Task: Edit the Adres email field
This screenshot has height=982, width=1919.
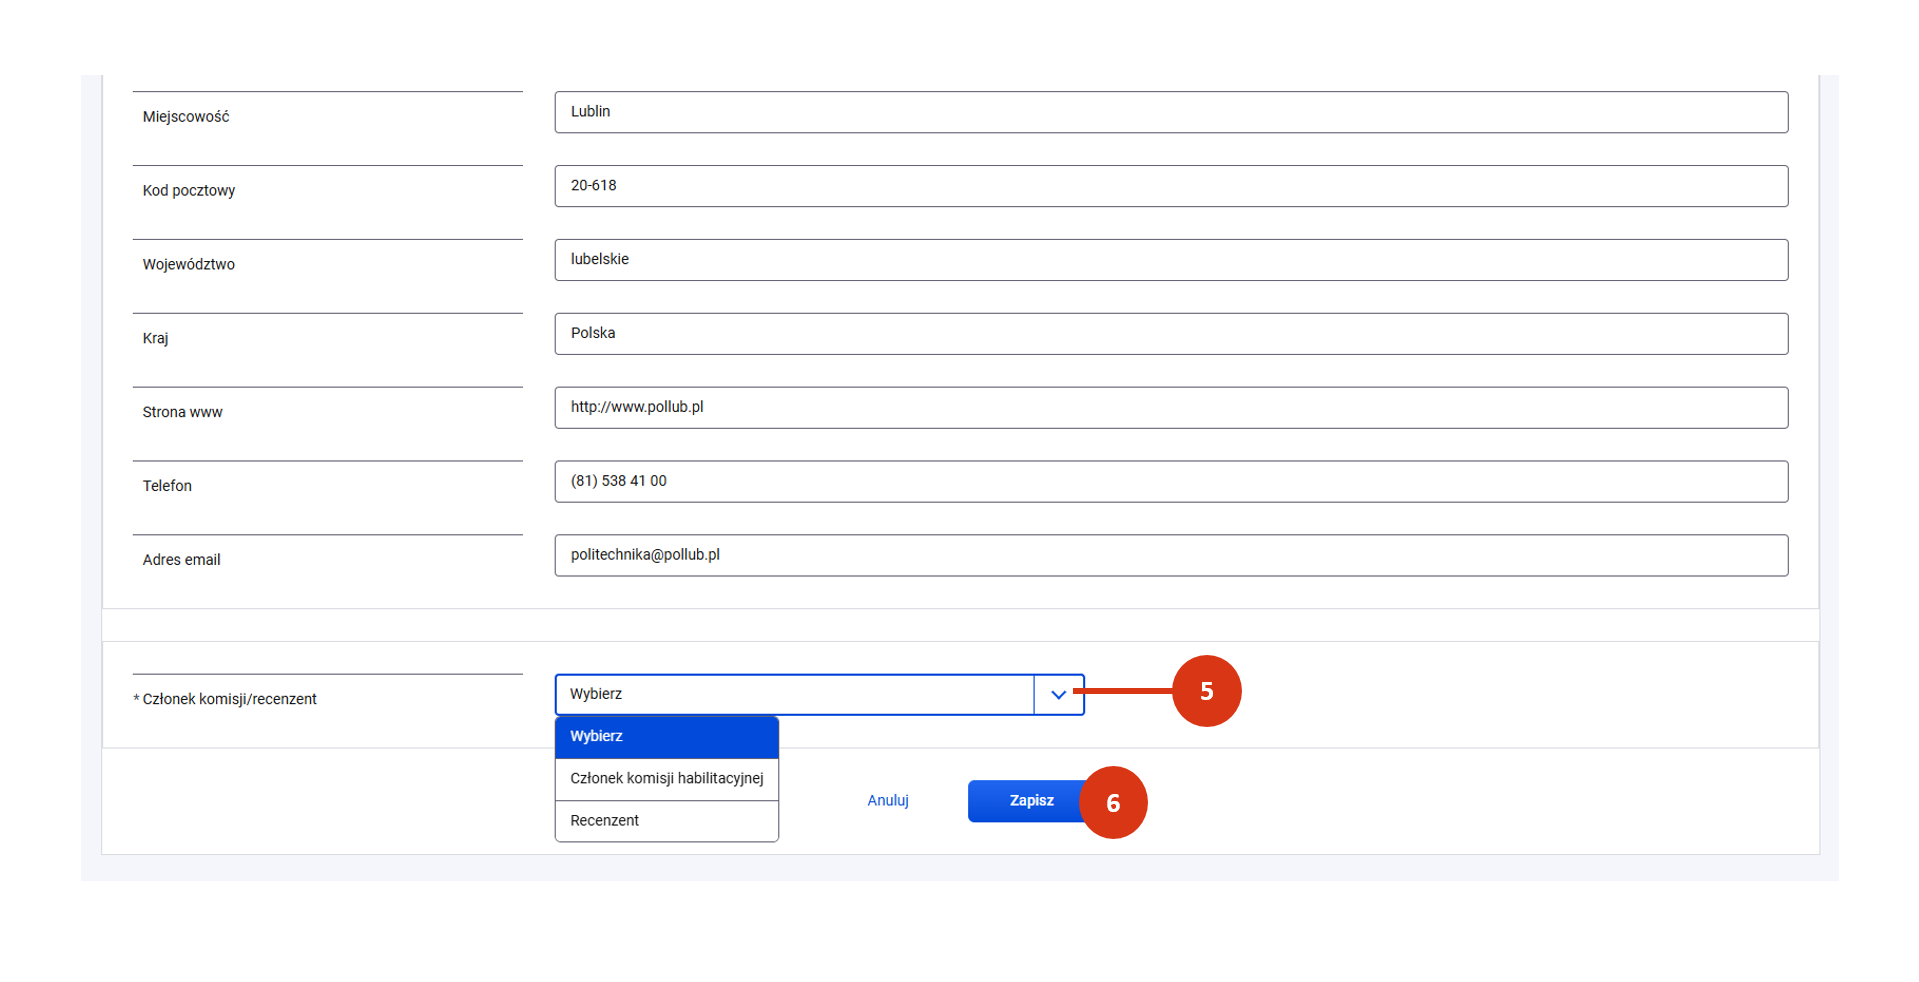Action: (1170, 556)
